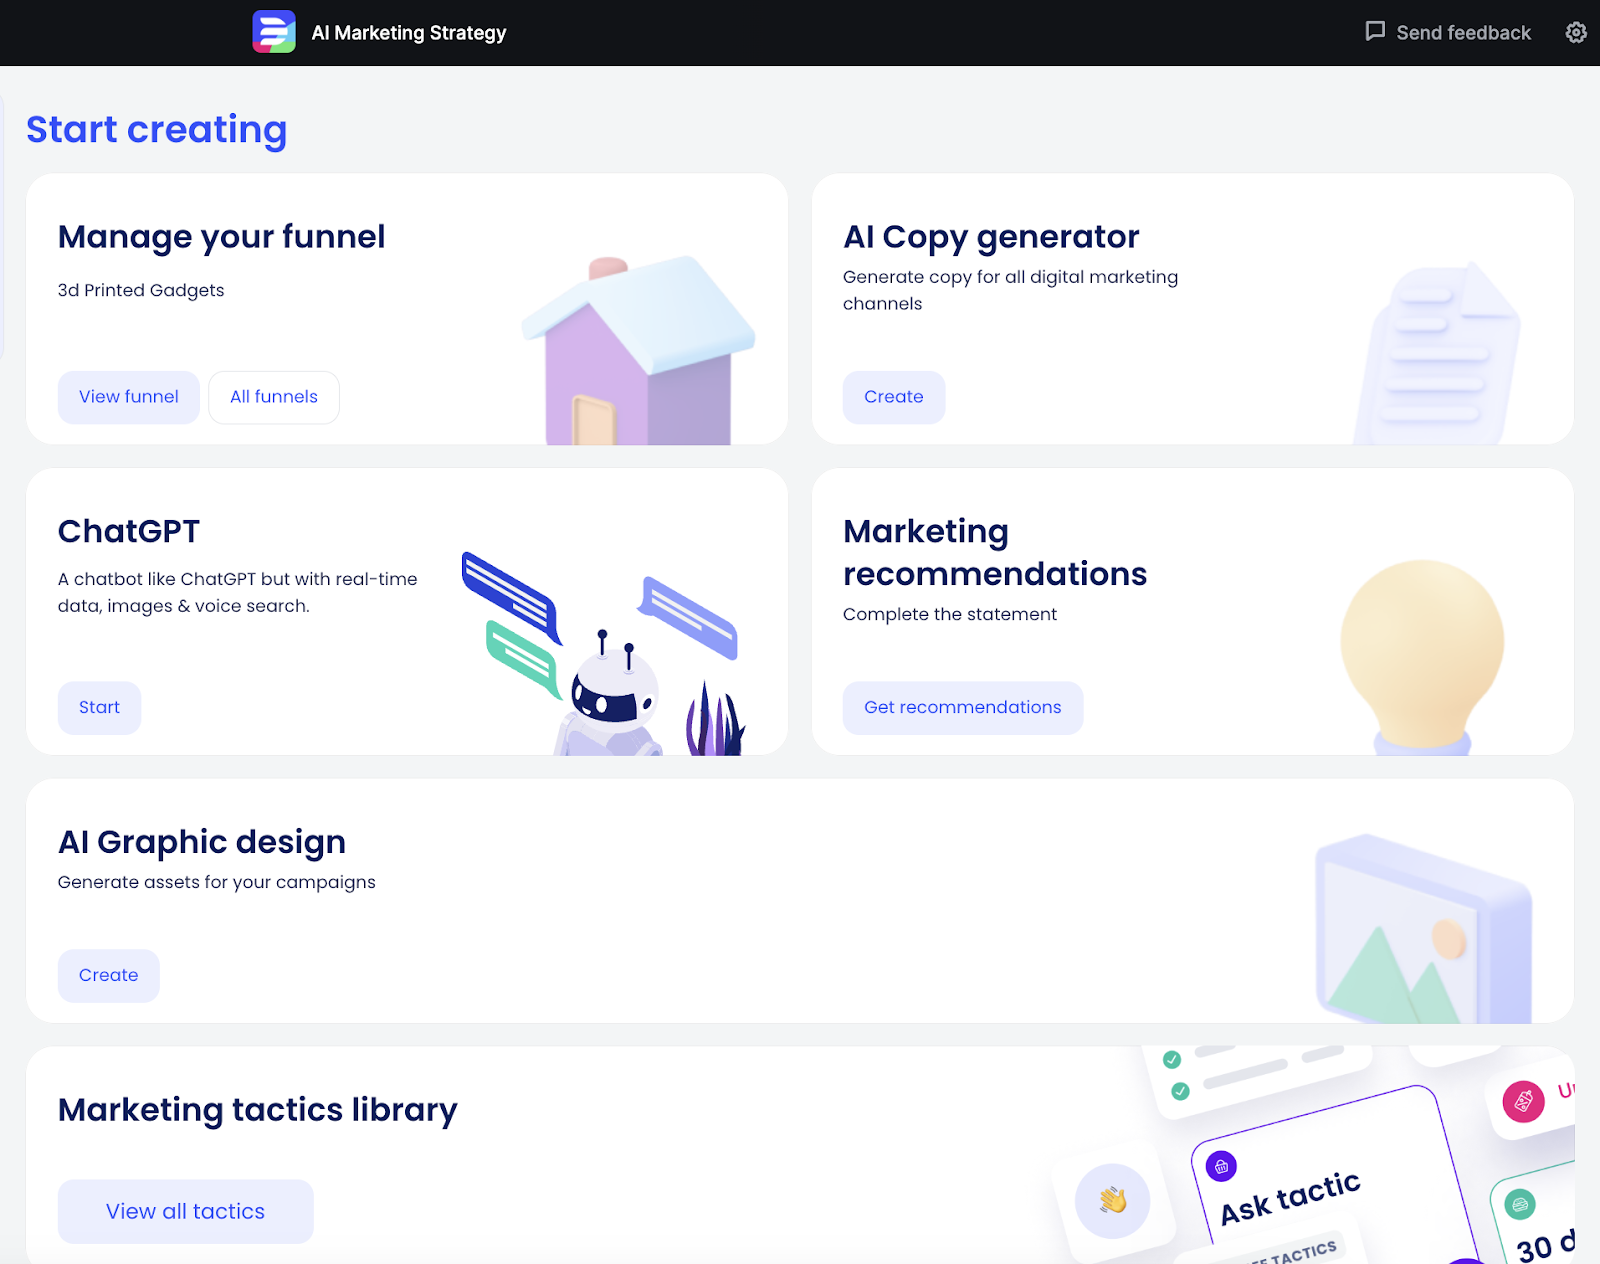1600x1264 pixels.
Task: Start the ChatGPT chatbot
Action: pyautogui.click(x=99, y=707)
